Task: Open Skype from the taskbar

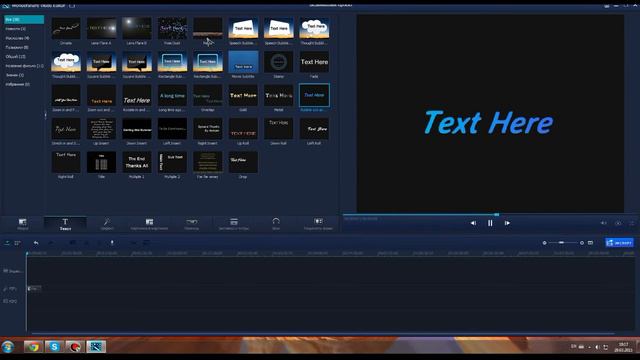Action: 54,347
